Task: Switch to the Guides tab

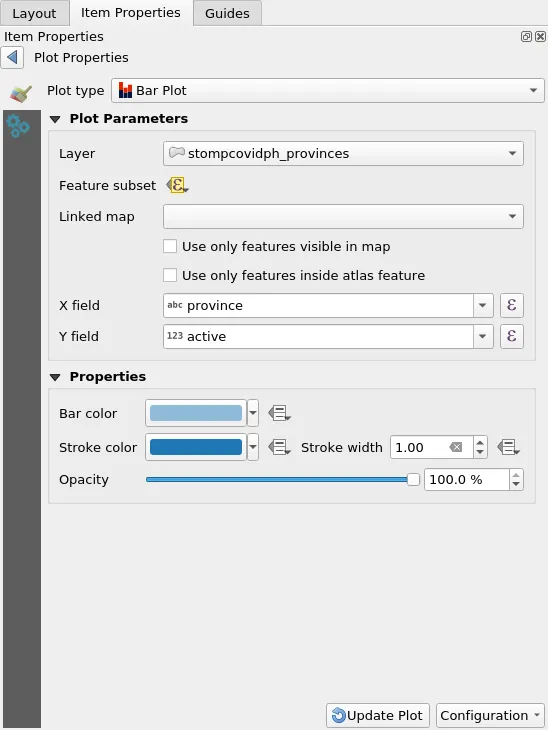Action: (x=227, y=13)
